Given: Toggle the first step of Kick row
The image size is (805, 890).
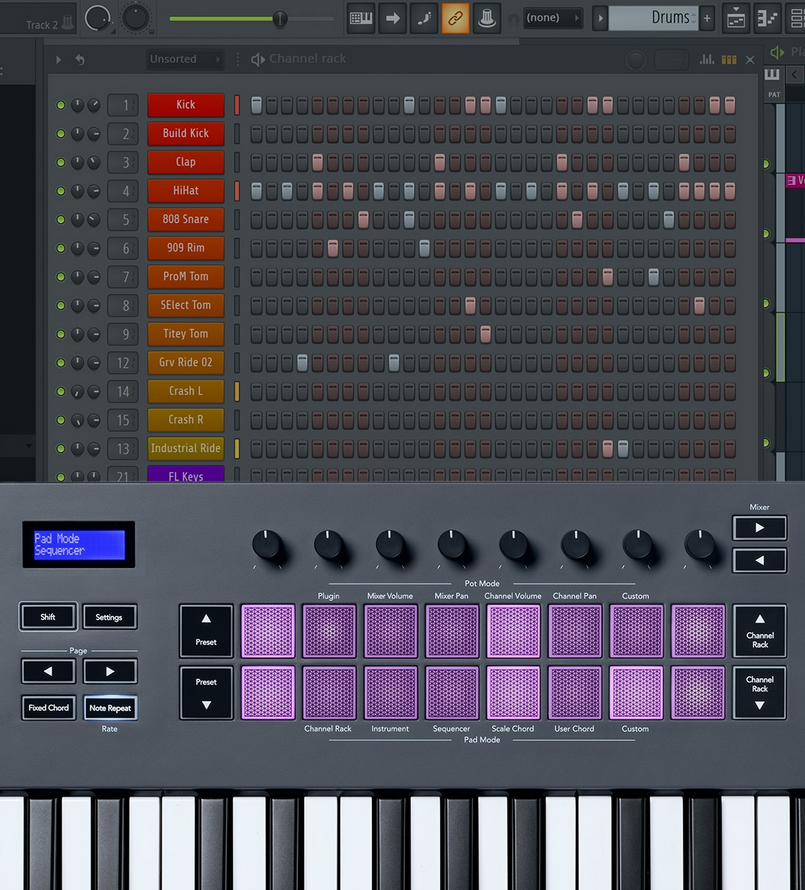Looking at the screenshot, I should [257, 105].
